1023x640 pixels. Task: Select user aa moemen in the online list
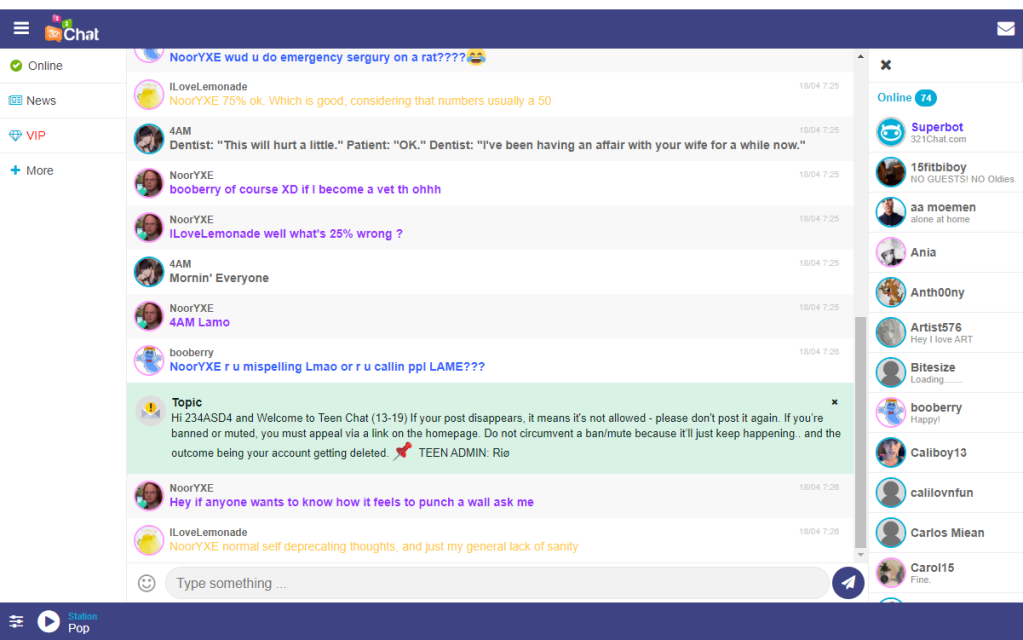(945, 212)
